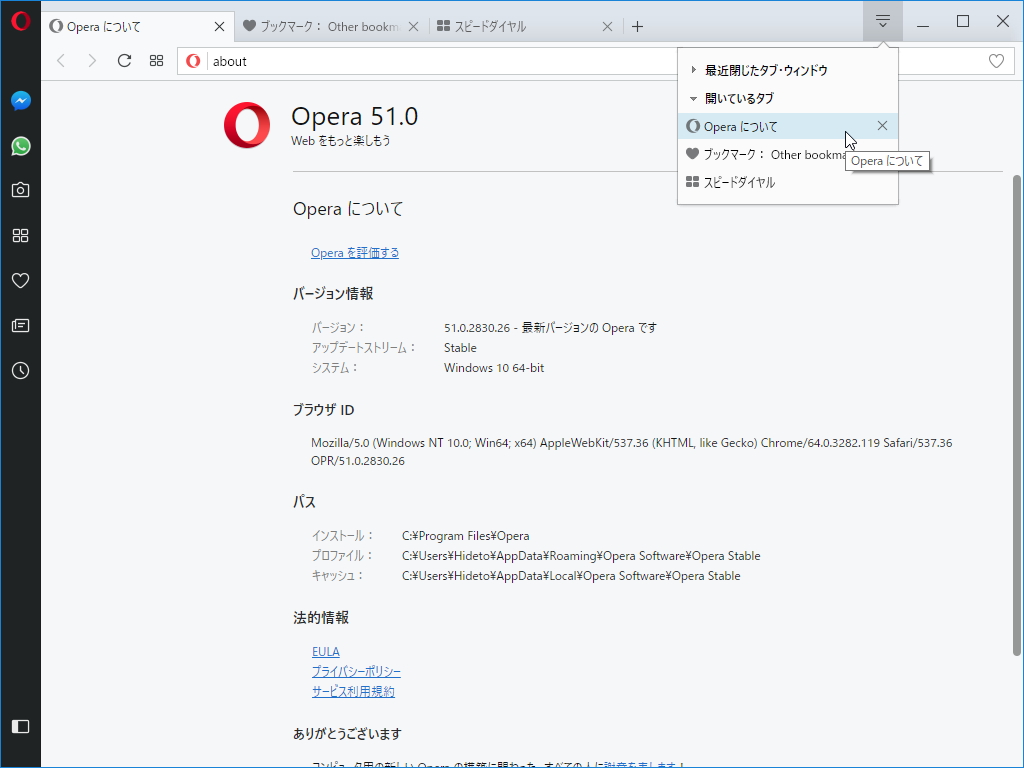Close the Opera について tab
1024x768 pixels.
[219, 26]
